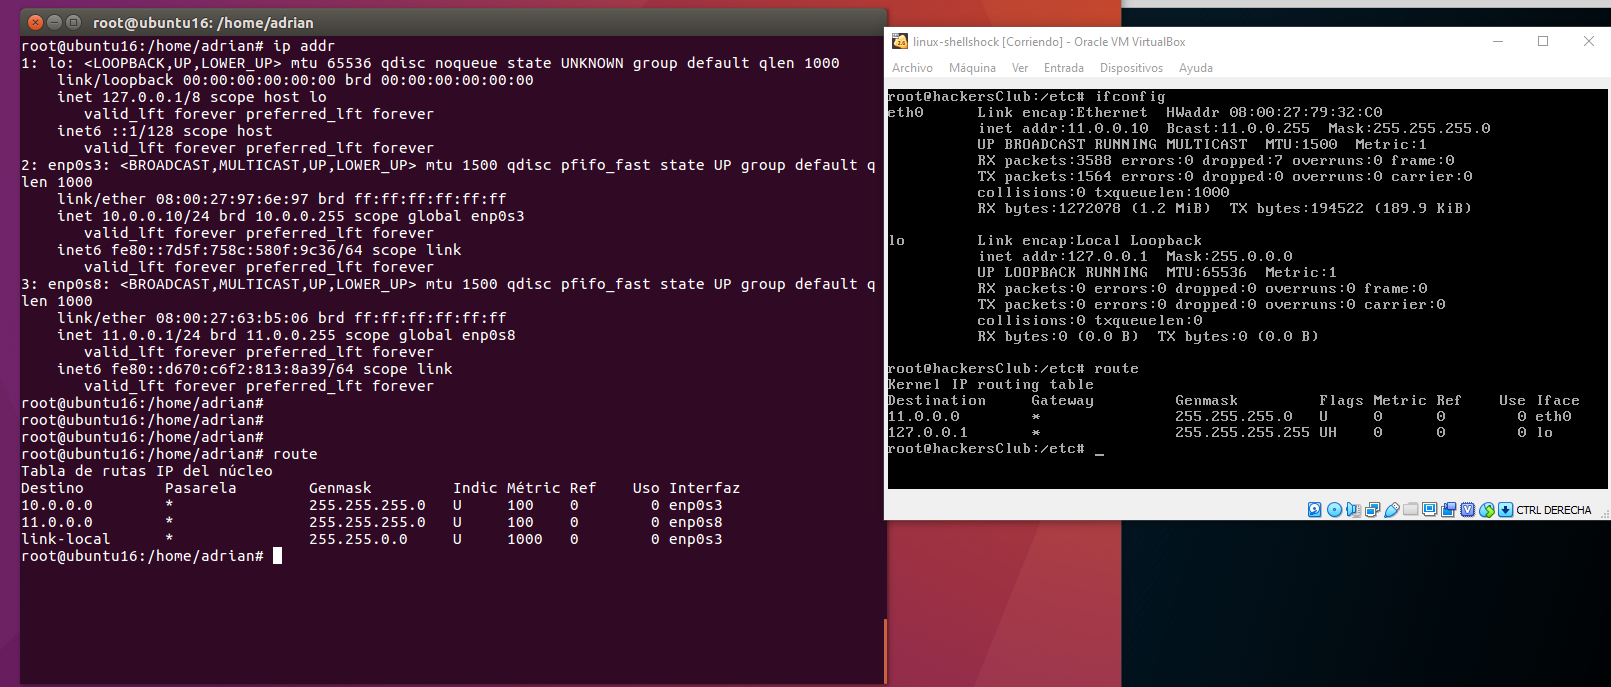Screen dimensions: 1611x687
Task: Click genmask '255.255.0.0' in Ubuntu route table
Action: coord(358,539)
